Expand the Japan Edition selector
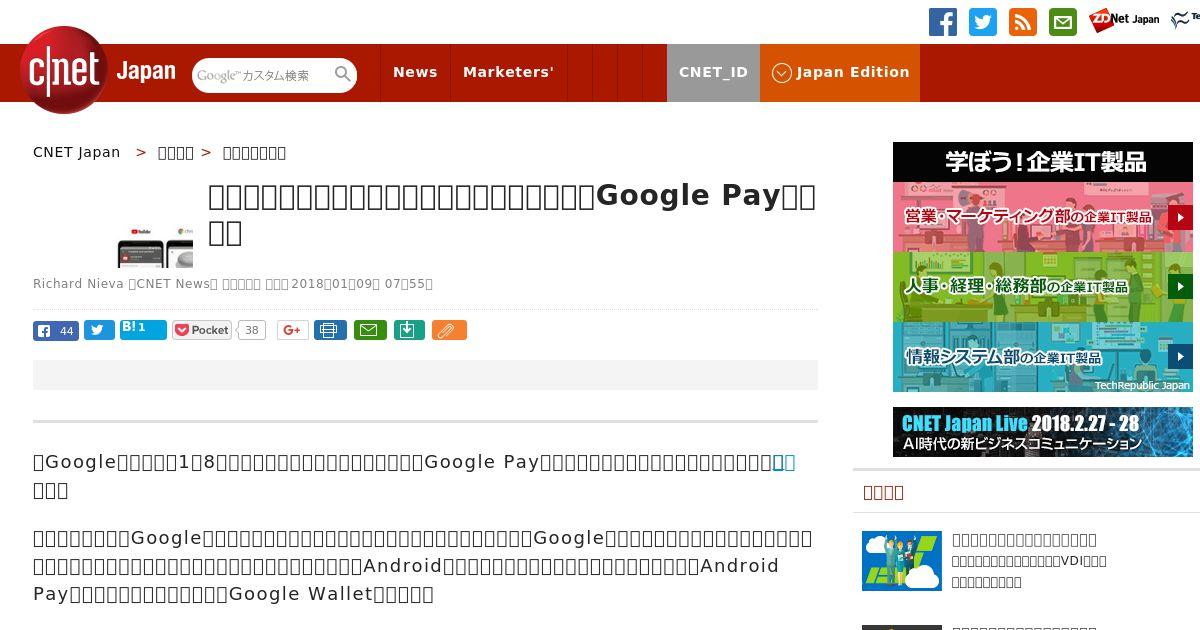 840,72
